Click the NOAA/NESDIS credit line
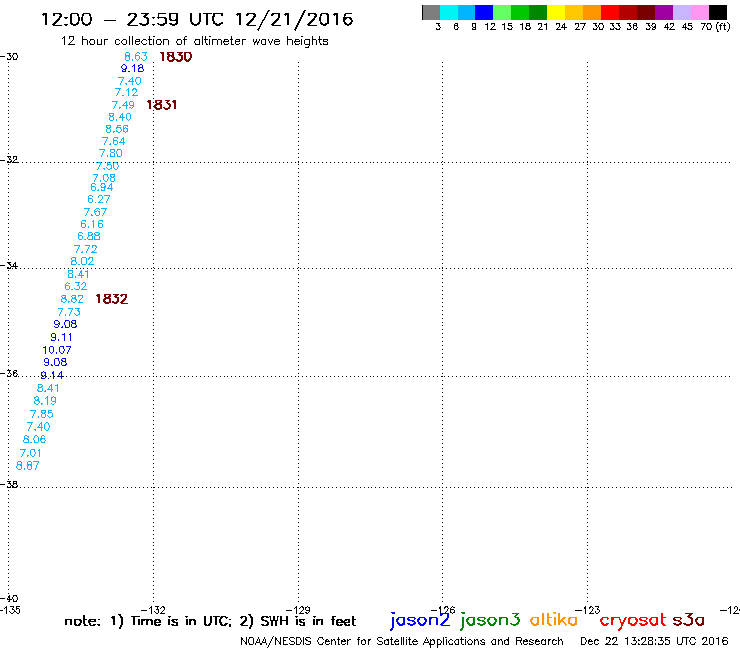740x650 pixels. (402, 641)
